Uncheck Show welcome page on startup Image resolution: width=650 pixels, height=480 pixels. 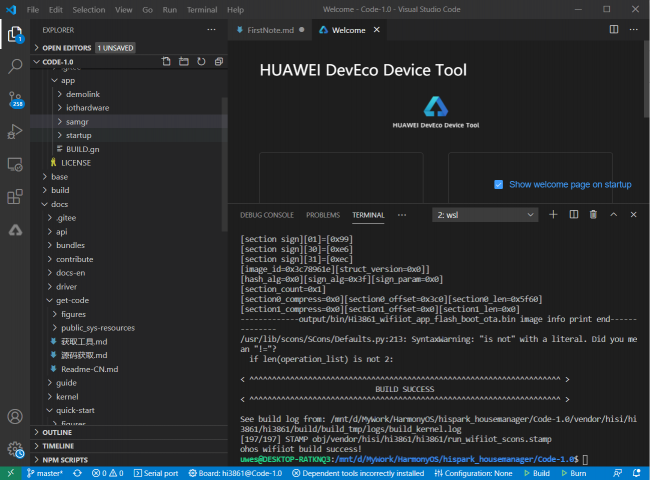[499, 184]
